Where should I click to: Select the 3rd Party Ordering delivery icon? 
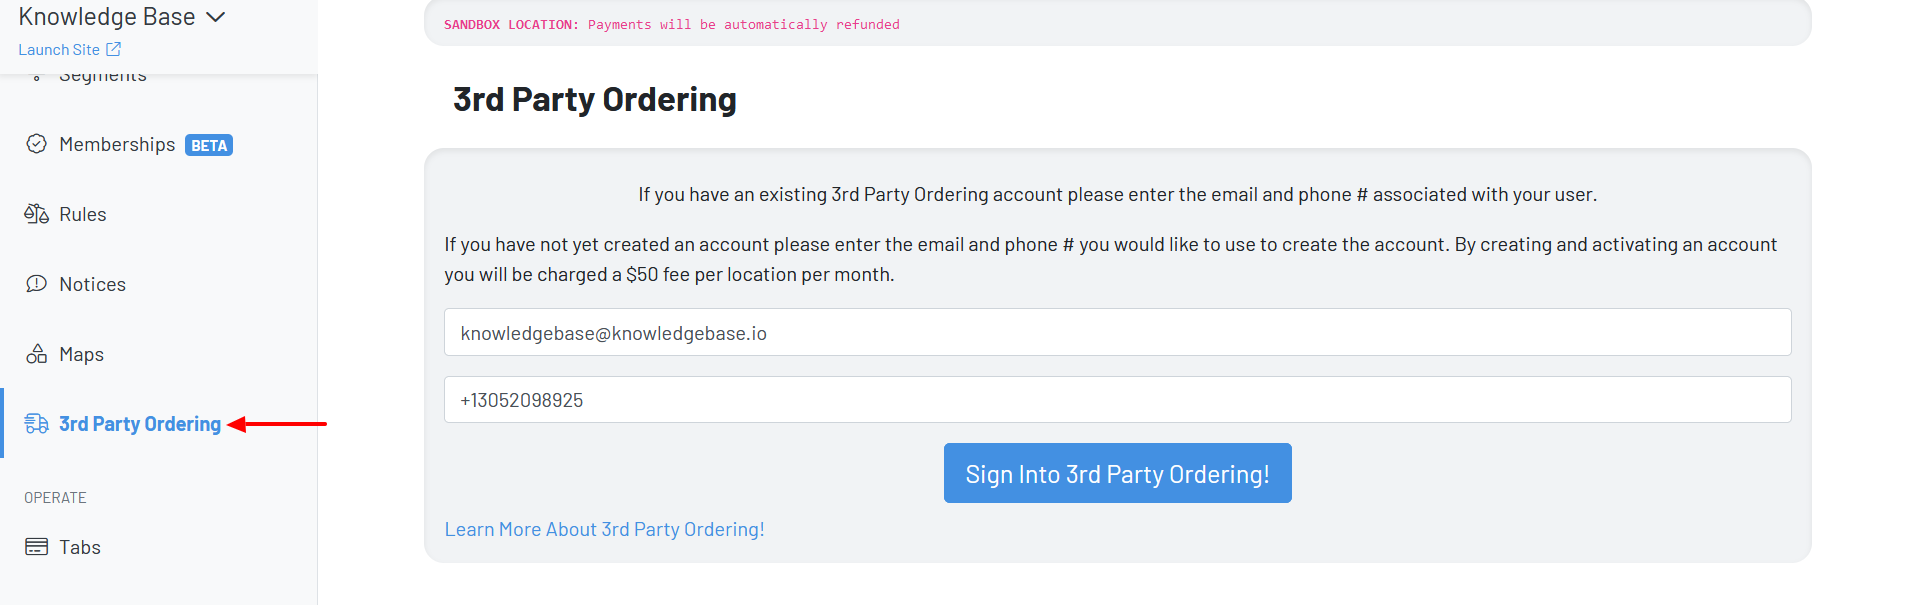tap(36, 423)
